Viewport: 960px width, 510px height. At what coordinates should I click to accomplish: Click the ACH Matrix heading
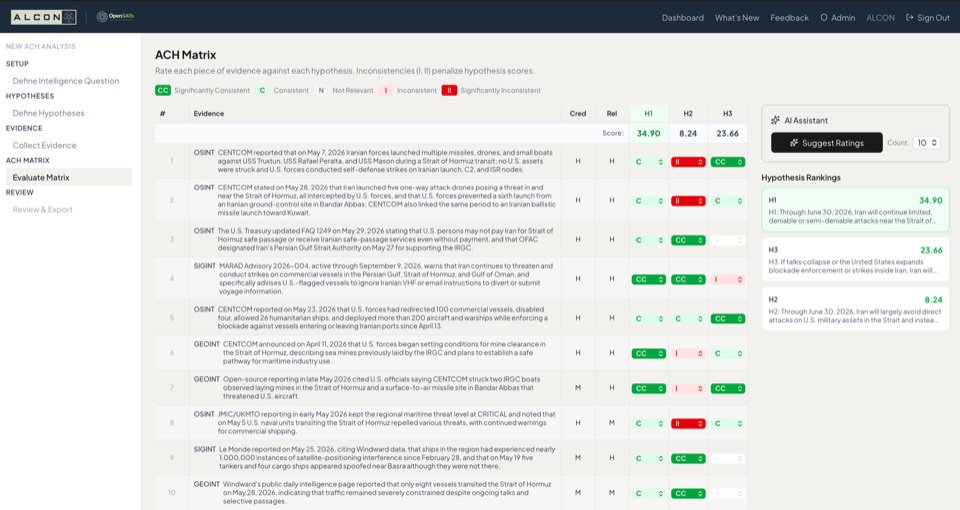(x=186, y=55)
